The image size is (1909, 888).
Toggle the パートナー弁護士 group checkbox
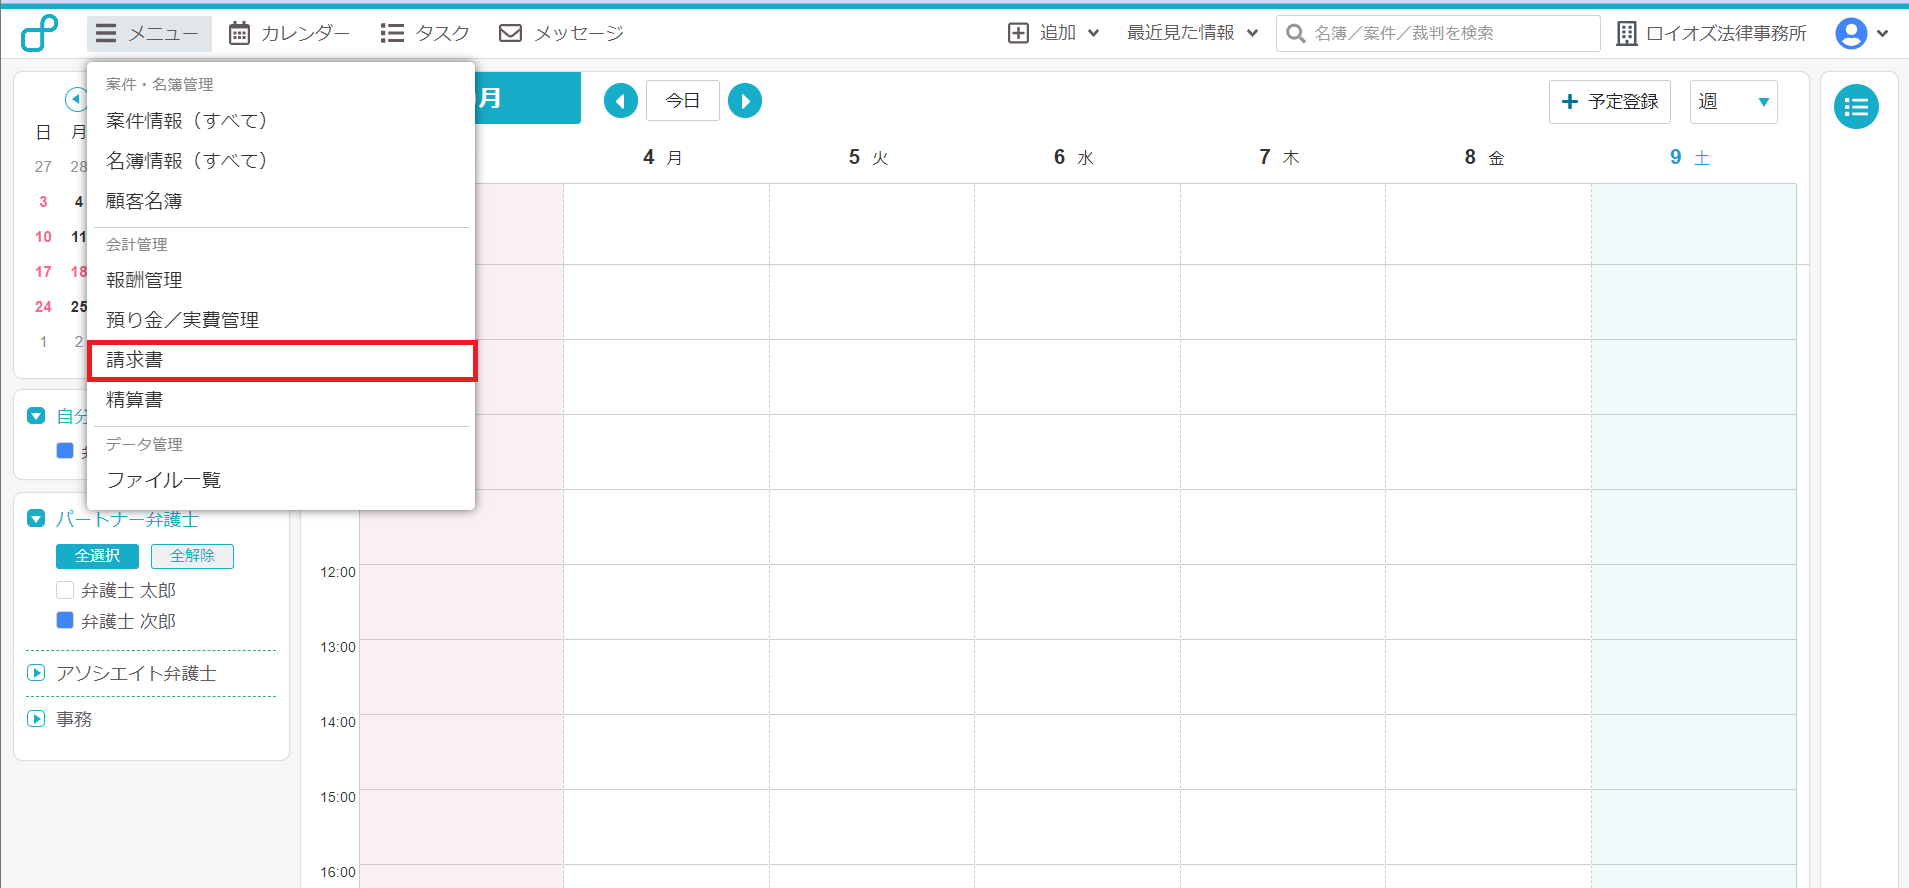coord(37,518)
